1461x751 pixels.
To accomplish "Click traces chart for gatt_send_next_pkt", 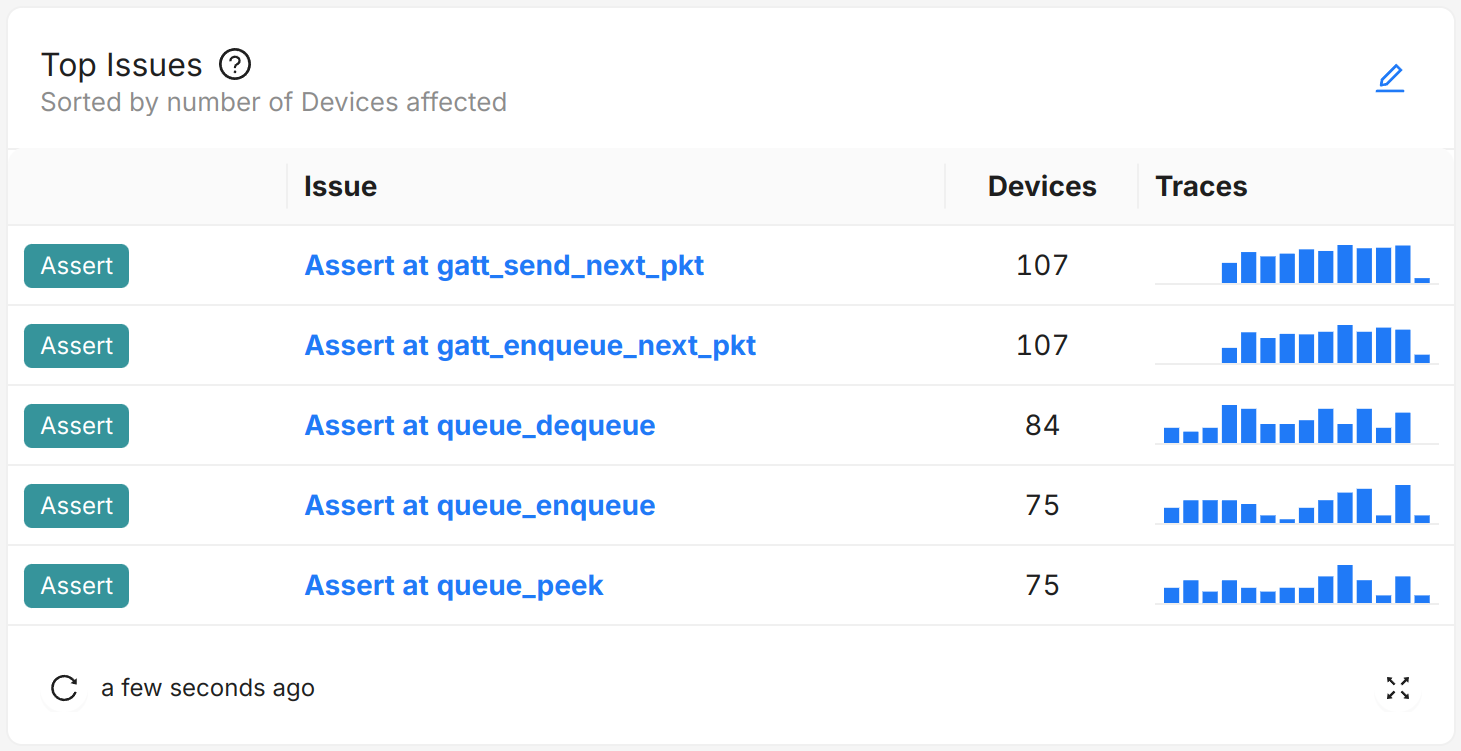I will coord(1296,266).
